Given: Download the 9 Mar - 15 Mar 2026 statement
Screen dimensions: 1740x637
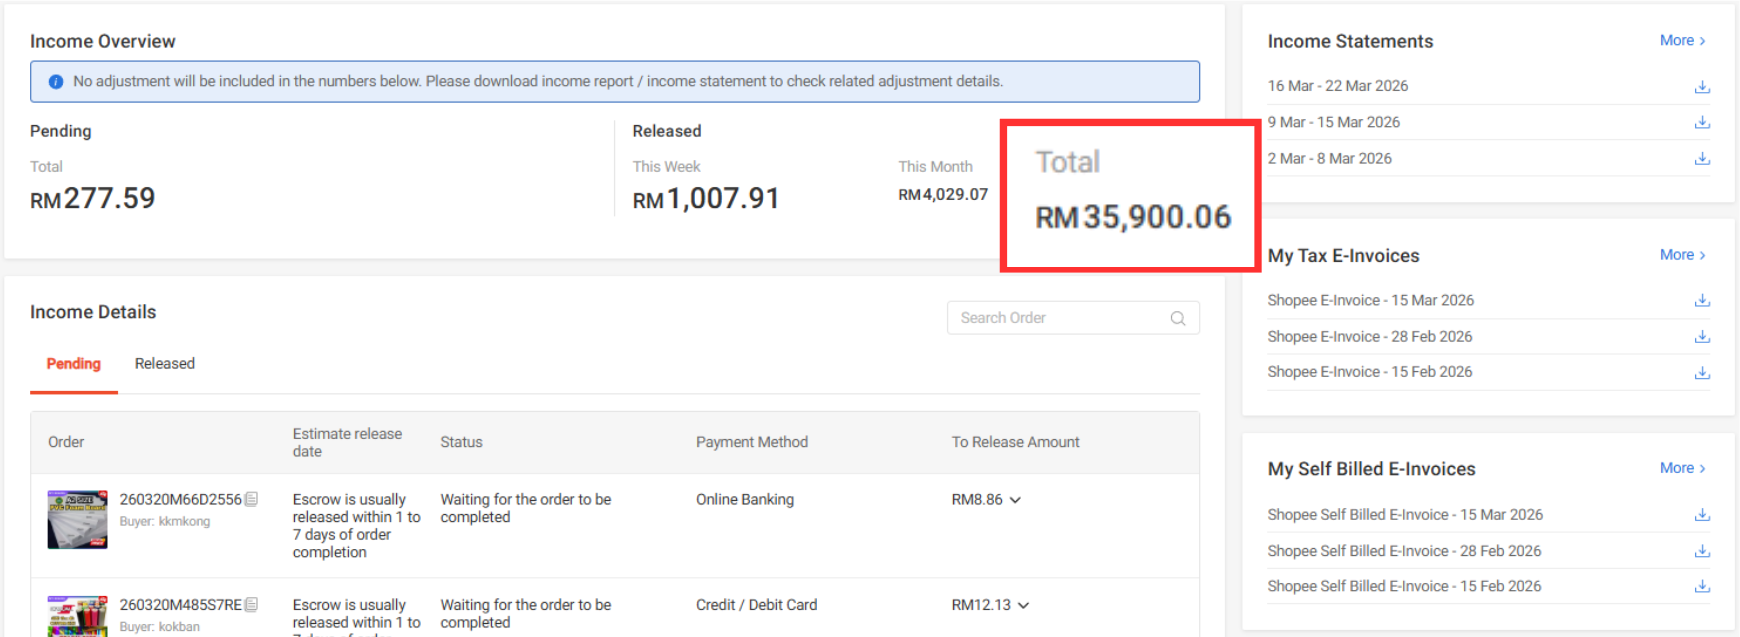Looking at the screenshot, I should [1702, 123].
